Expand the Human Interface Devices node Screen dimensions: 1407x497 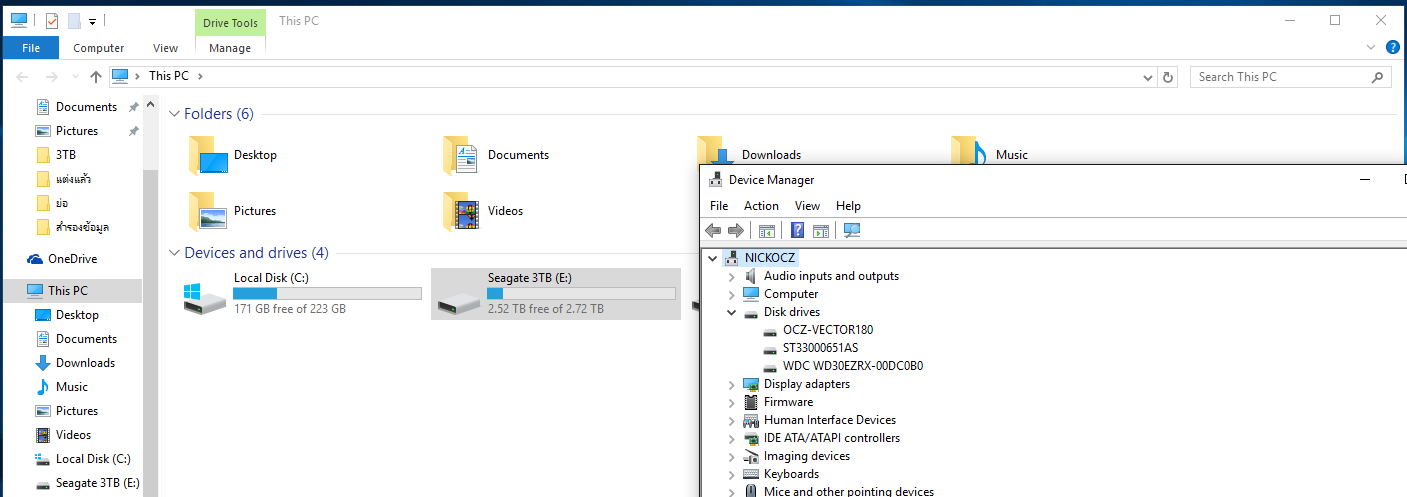[x=732, y=420]
